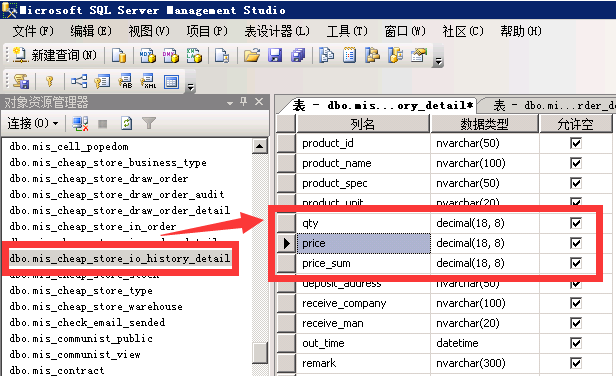Click the New Query (新建查询) button
The width and height of the screenshot is (616, 376).
[x=54, y=55]
